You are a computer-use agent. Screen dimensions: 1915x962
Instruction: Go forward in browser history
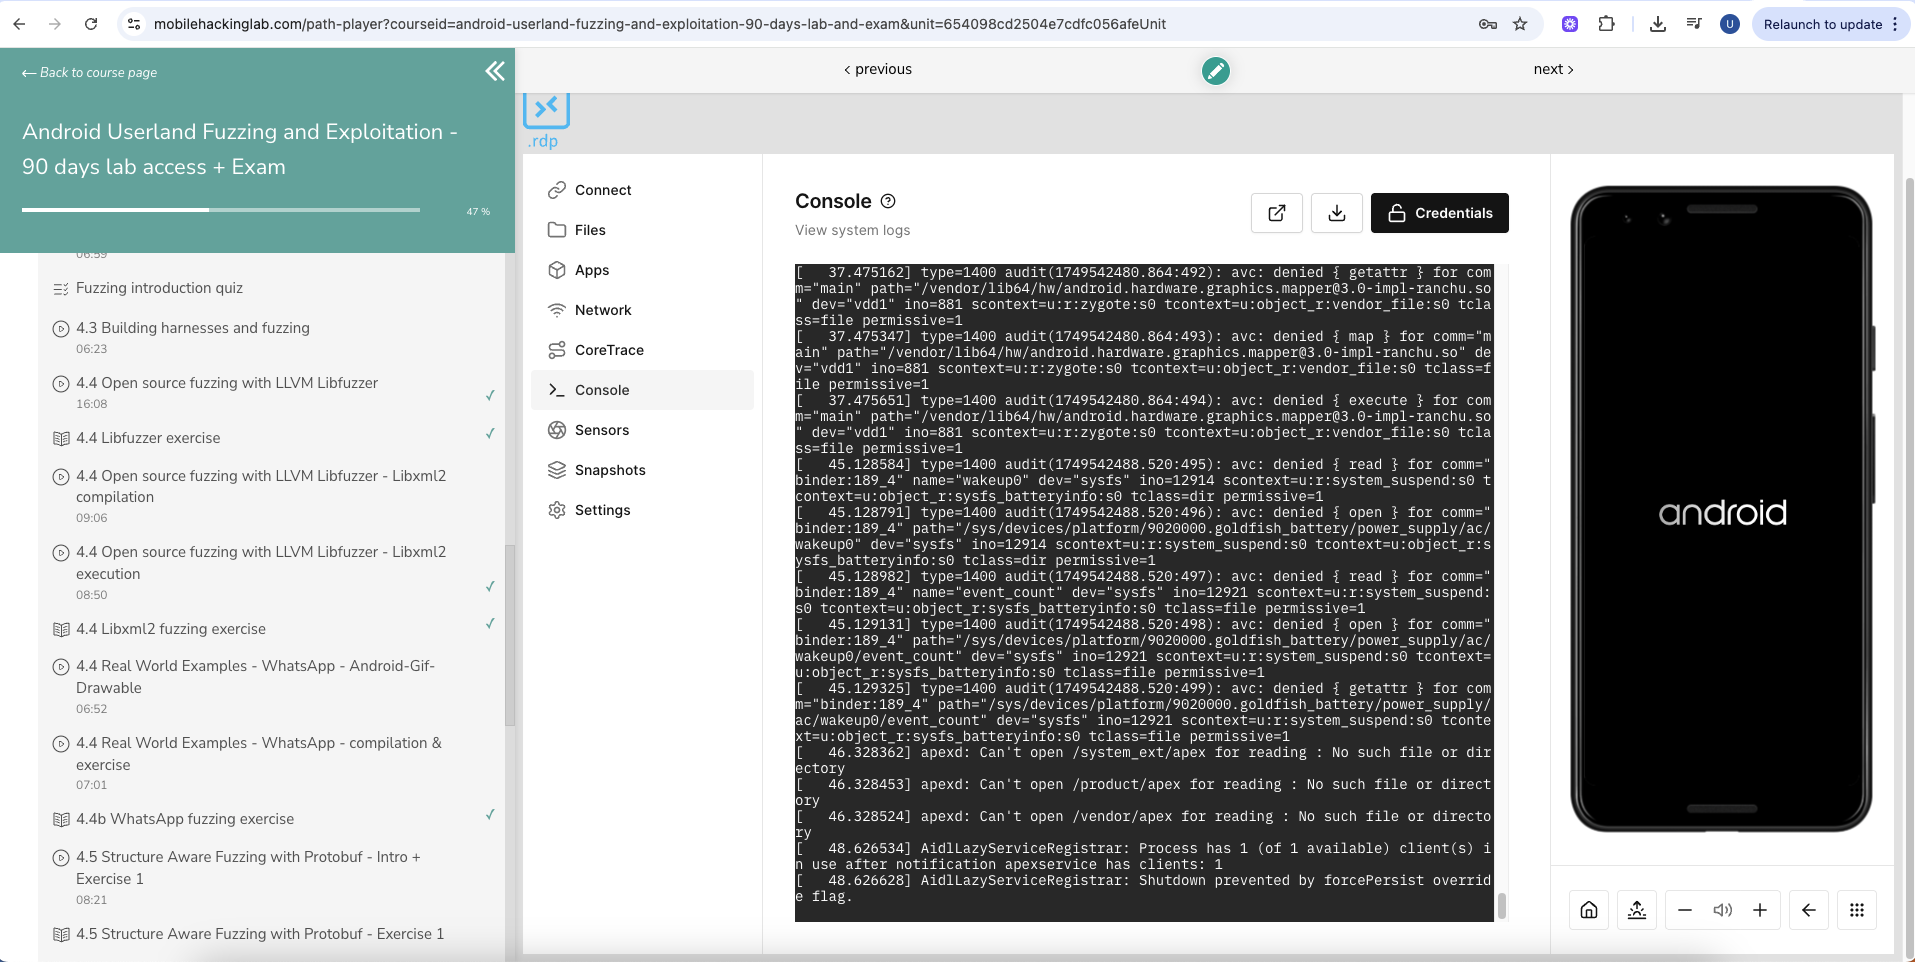coord(55,24)
